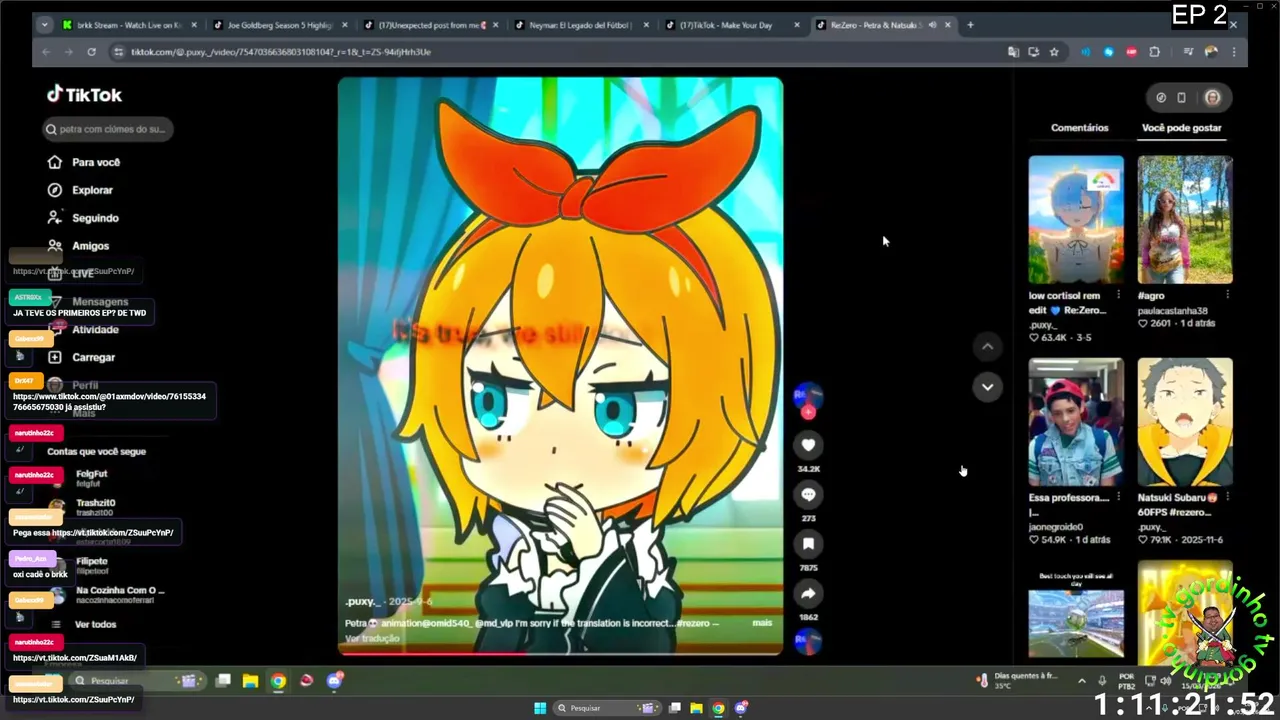Viewport: 1280px width, 720px height.
Task: Open the Explorar page
Action: [80, 190]
